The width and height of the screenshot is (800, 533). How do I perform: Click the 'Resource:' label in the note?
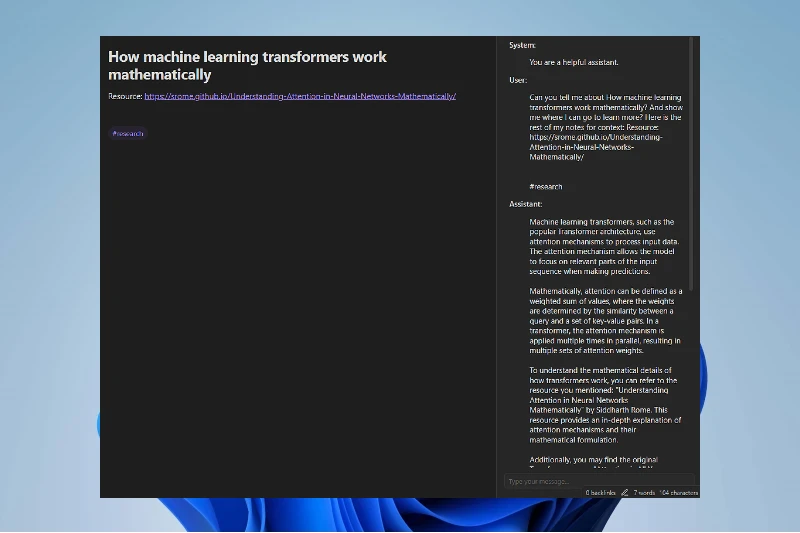tap(125, 96)
